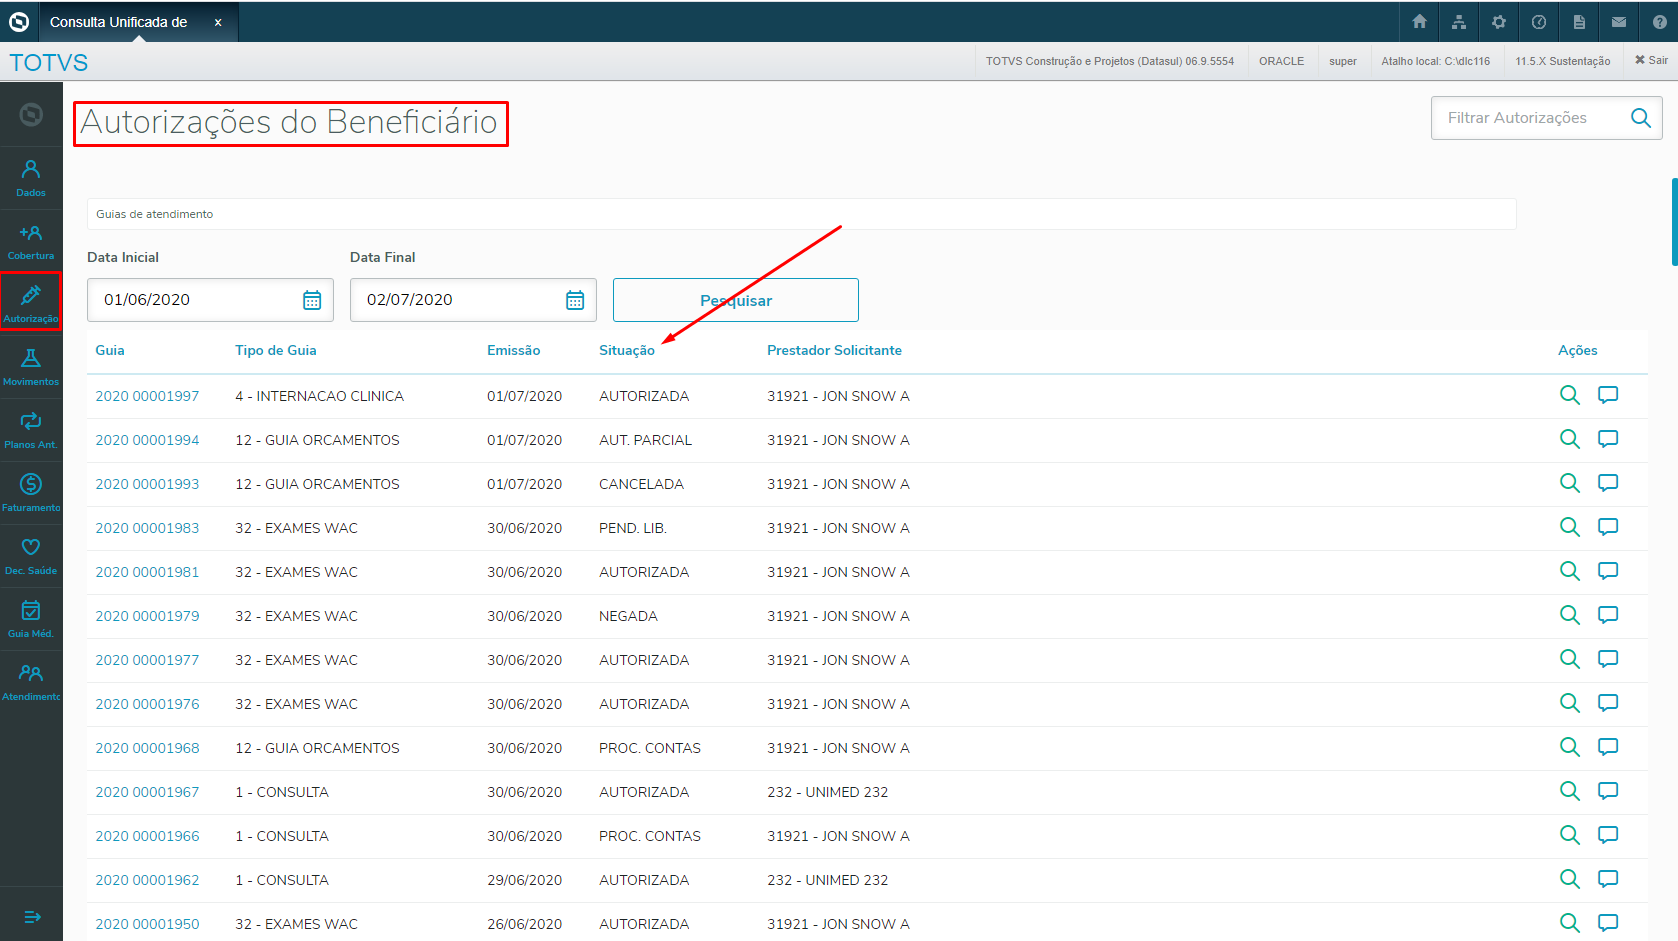The height and width of the screenshot is (941, 1678).
Task: Click the CANCELADA status cell
Action: pyautogui.click(x=641, y=484)
